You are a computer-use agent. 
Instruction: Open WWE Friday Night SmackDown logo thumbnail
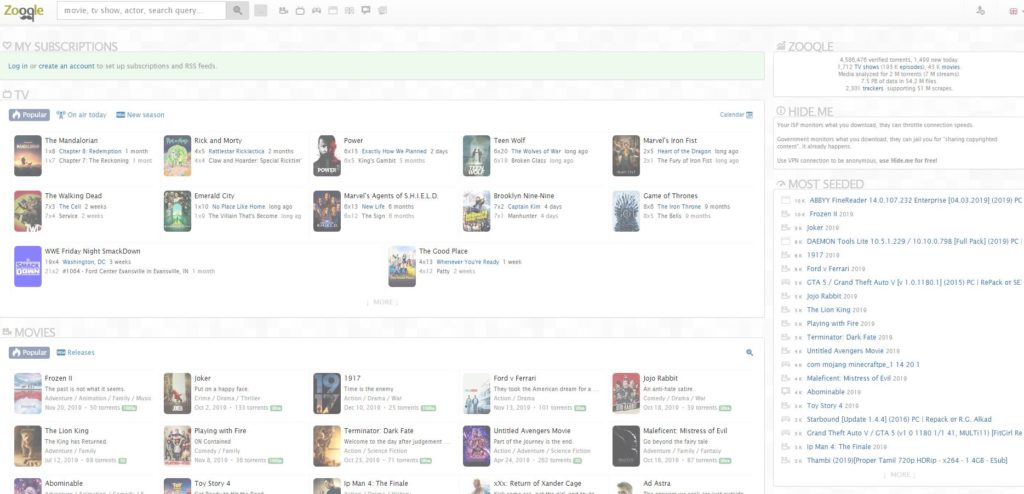pyautogui.click(x=28, y=267)
